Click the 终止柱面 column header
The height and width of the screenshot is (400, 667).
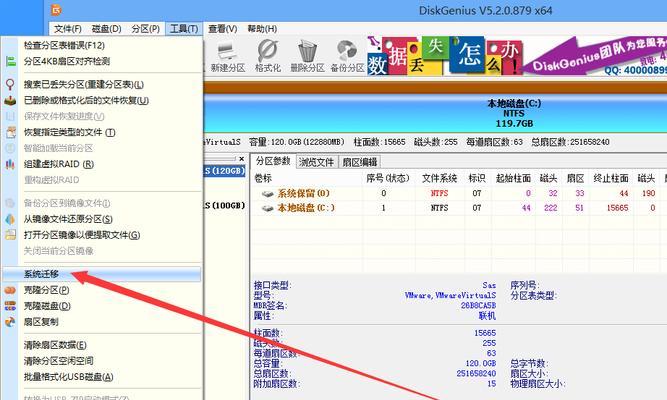click(611, 178)
